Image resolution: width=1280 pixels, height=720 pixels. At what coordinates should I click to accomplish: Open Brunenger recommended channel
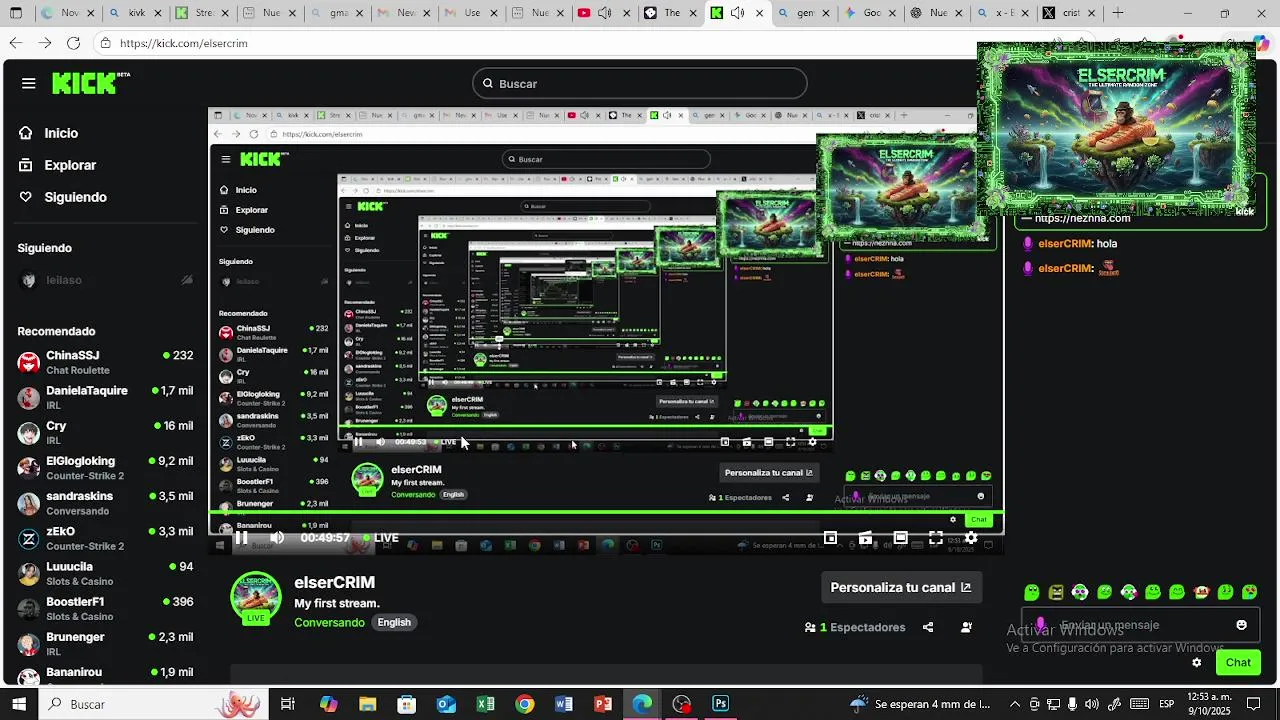click(105, 644)
